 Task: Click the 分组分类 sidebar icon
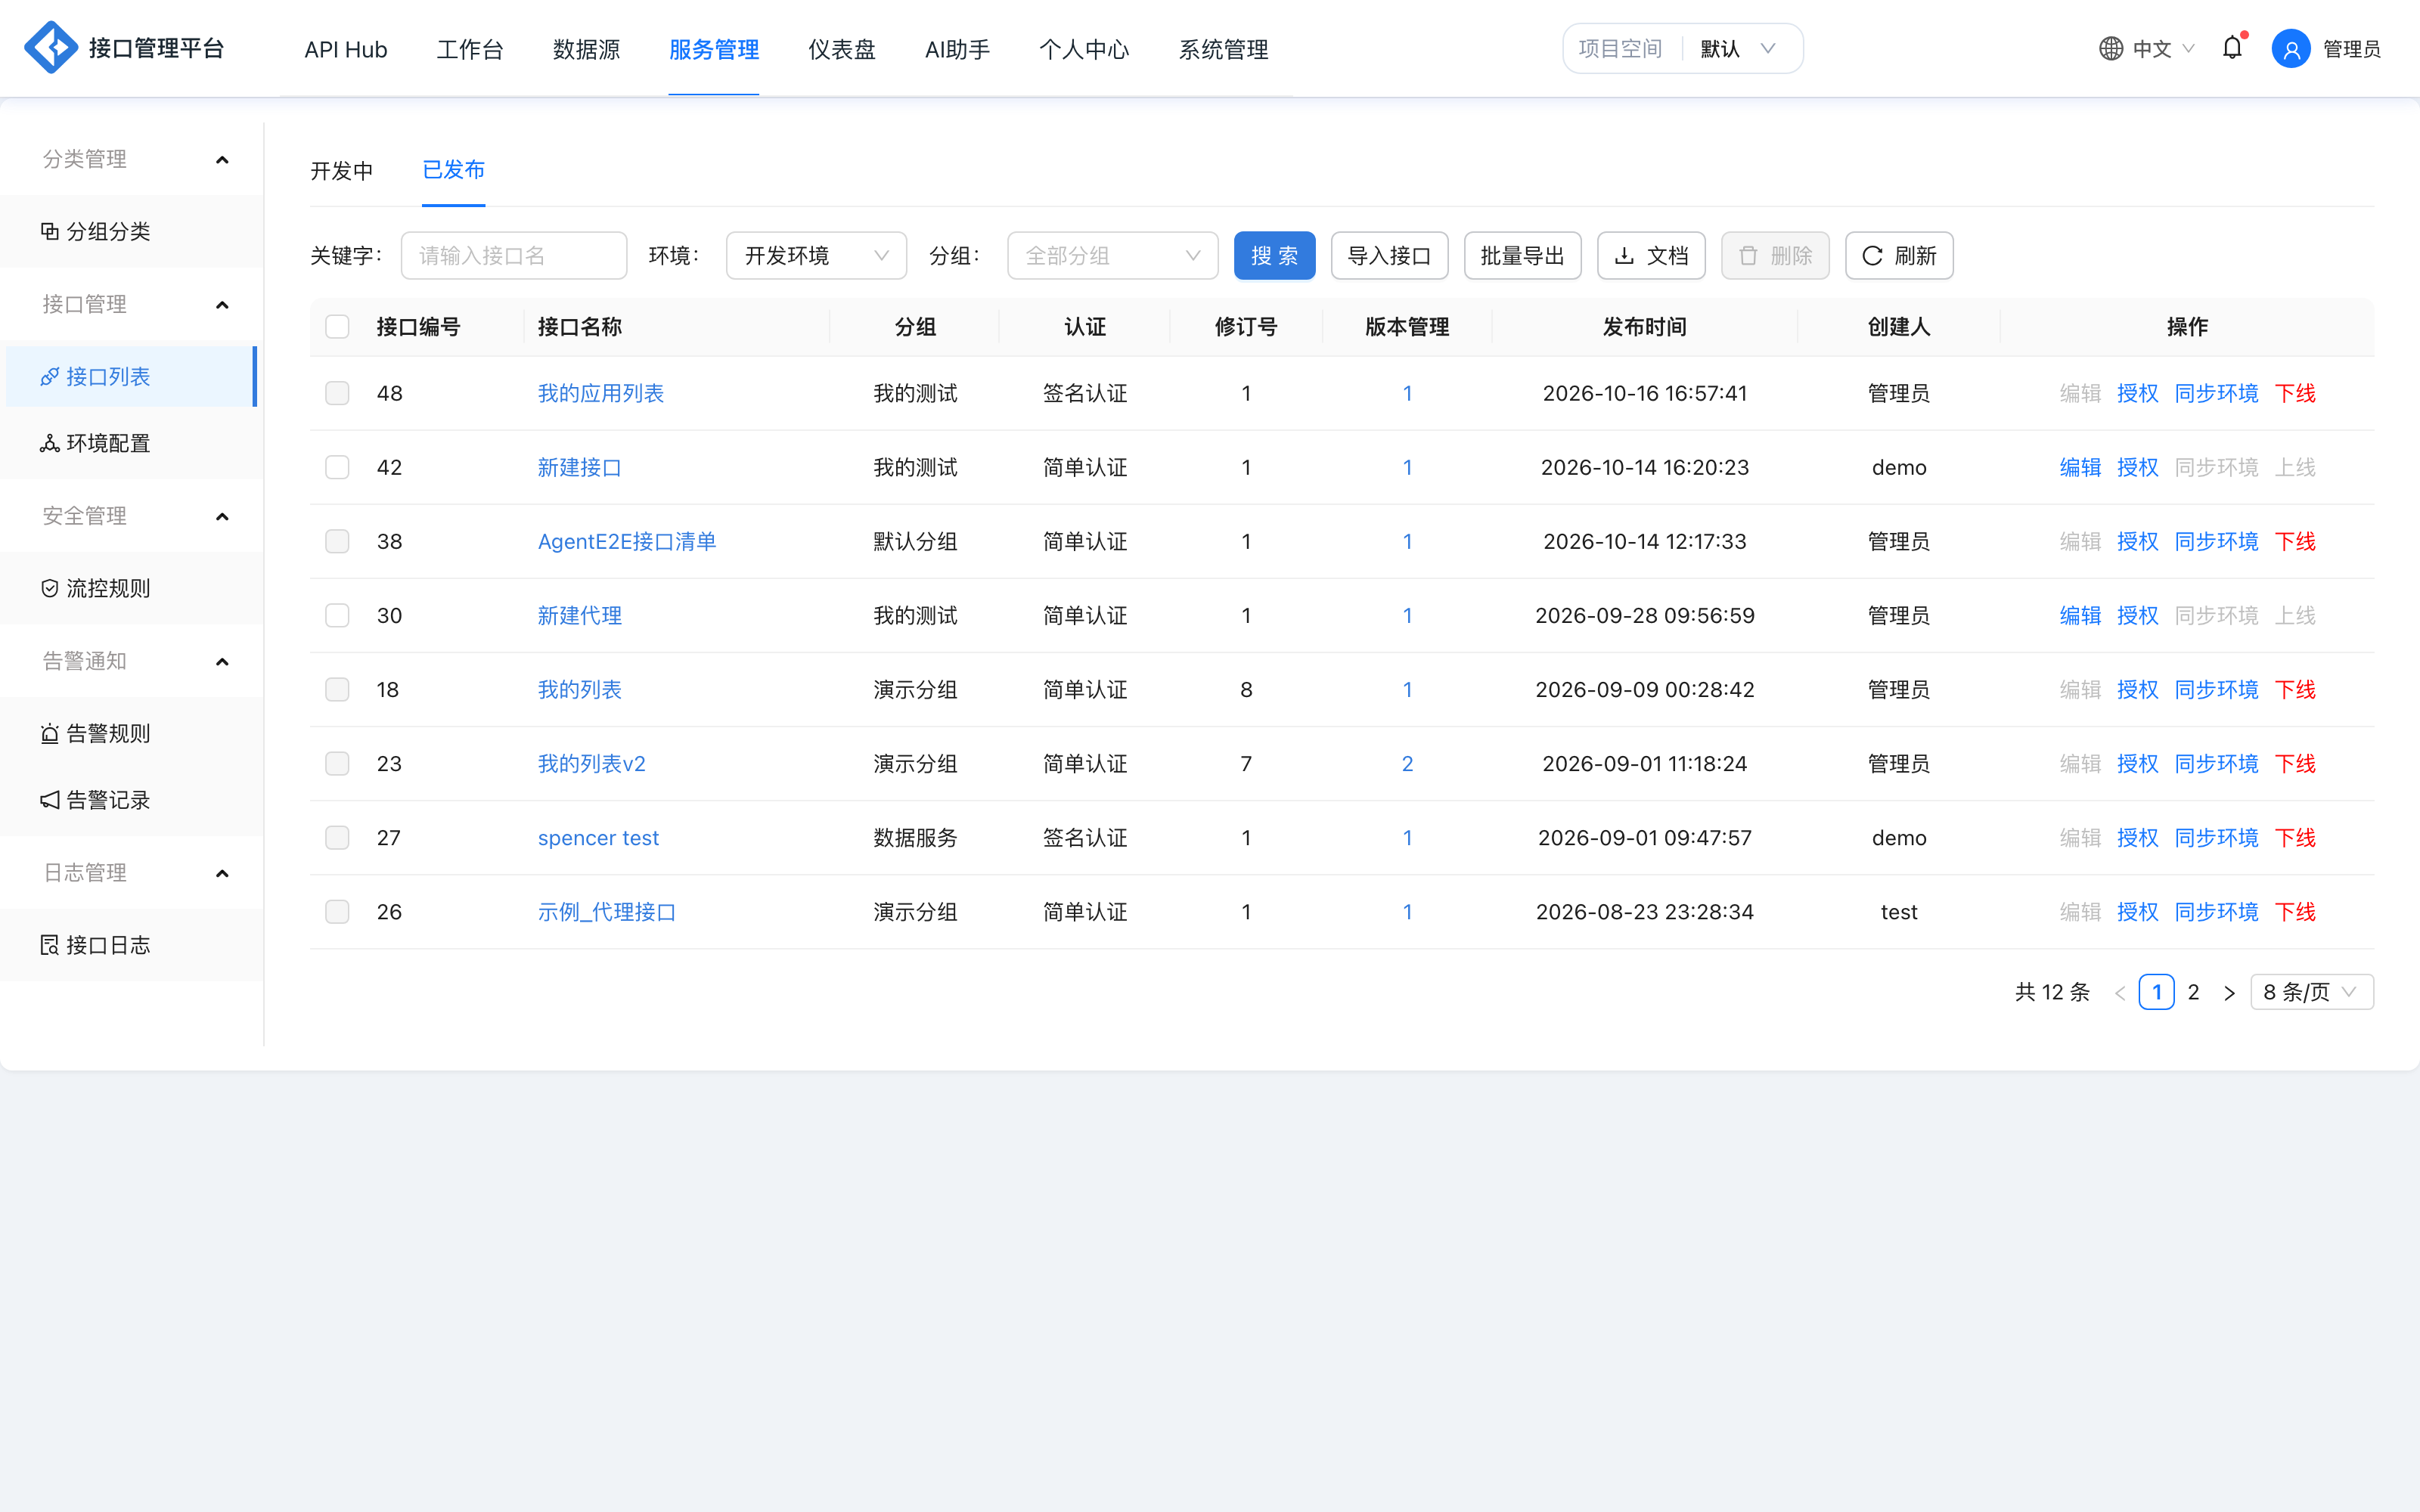[x=49, y=231]
